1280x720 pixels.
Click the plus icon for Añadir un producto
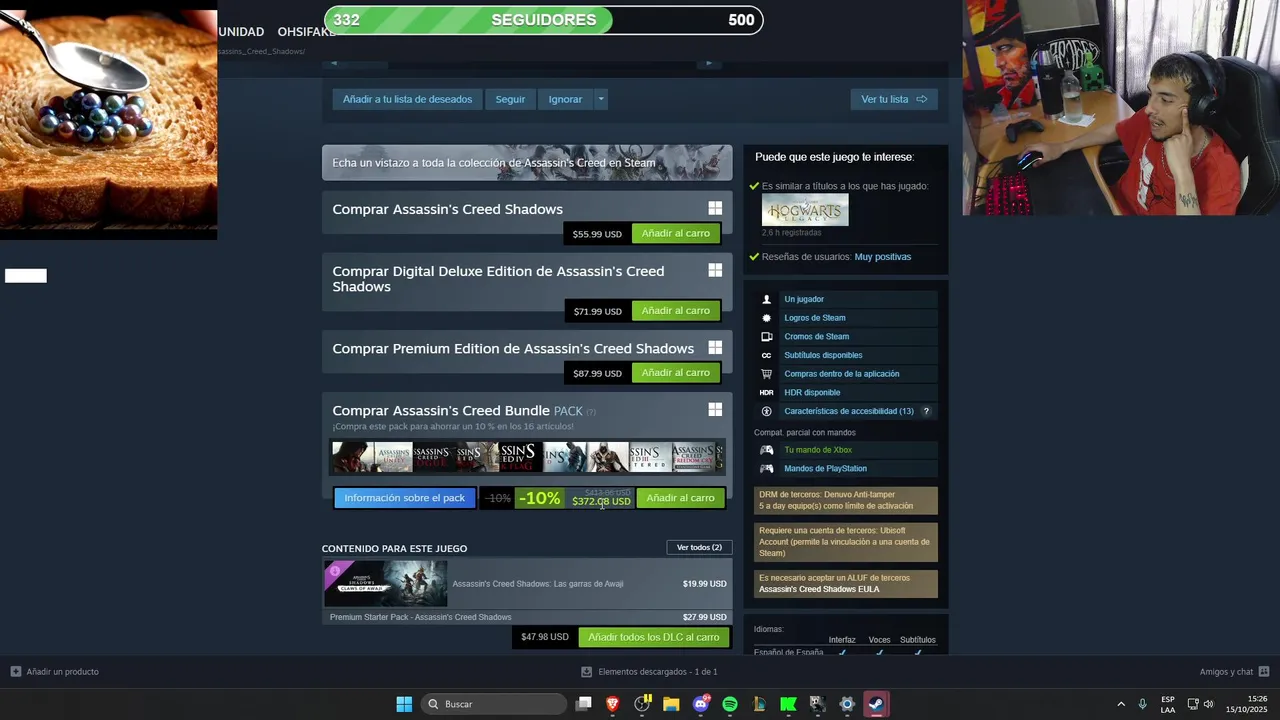pos(15,672)
